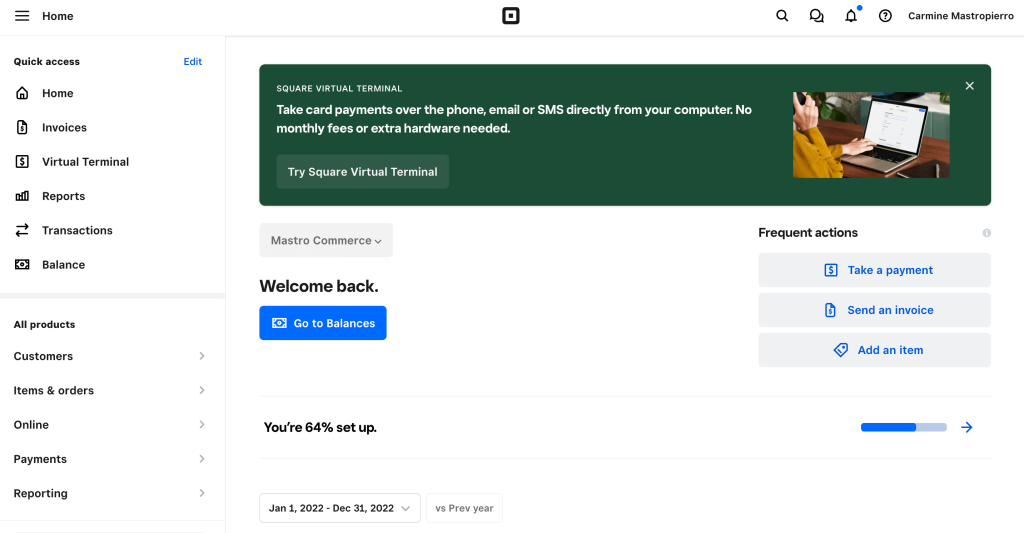Click the Home label in the top bar
The width and height of the screenshot is (1024, 533).
coord(57,16)
